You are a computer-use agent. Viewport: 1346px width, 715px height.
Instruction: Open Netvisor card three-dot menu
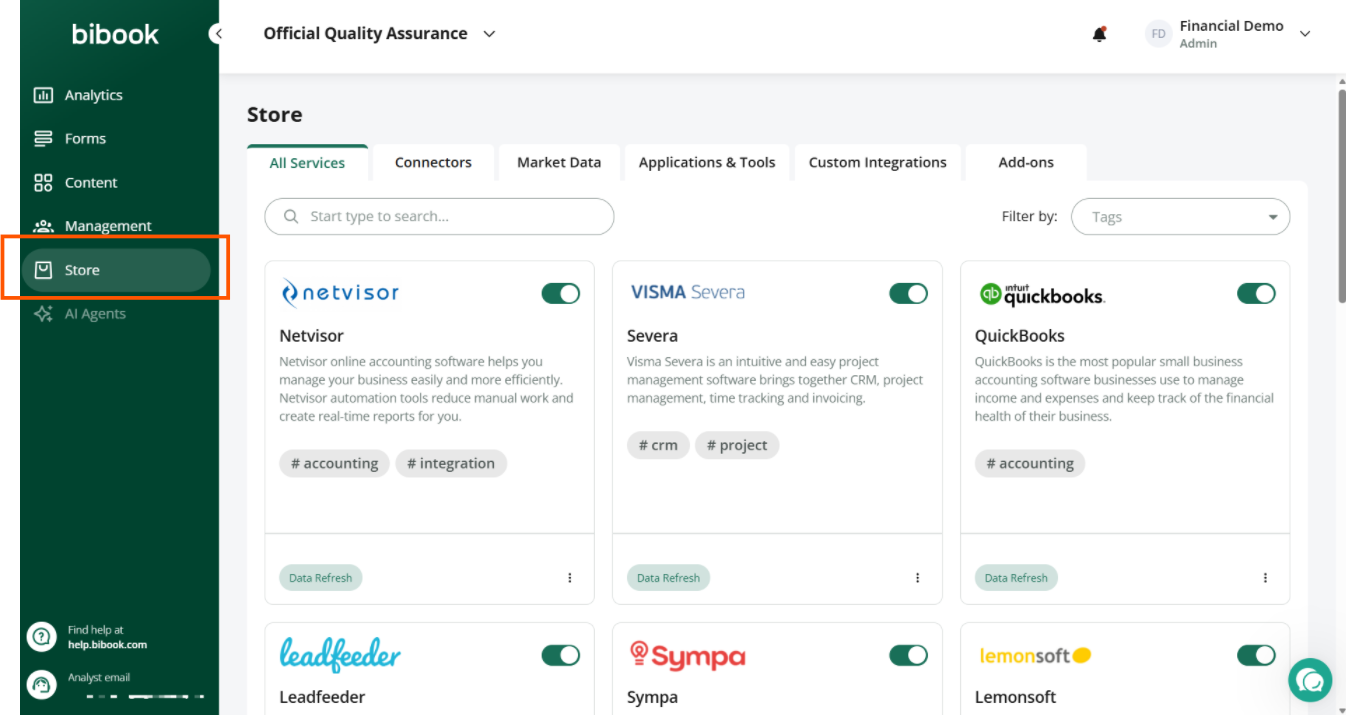pos(570,578)
